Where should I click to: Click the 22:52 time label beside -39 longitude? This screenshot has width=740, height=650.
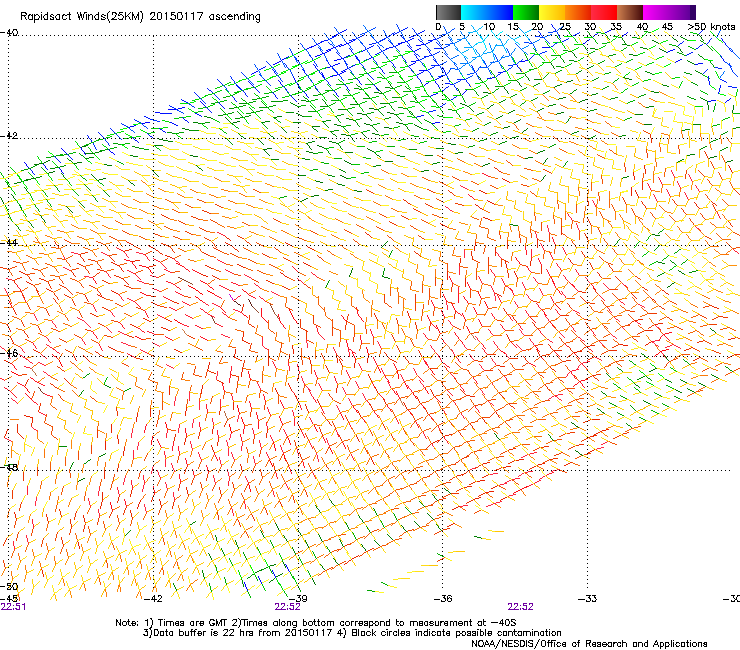click(287, 607)
